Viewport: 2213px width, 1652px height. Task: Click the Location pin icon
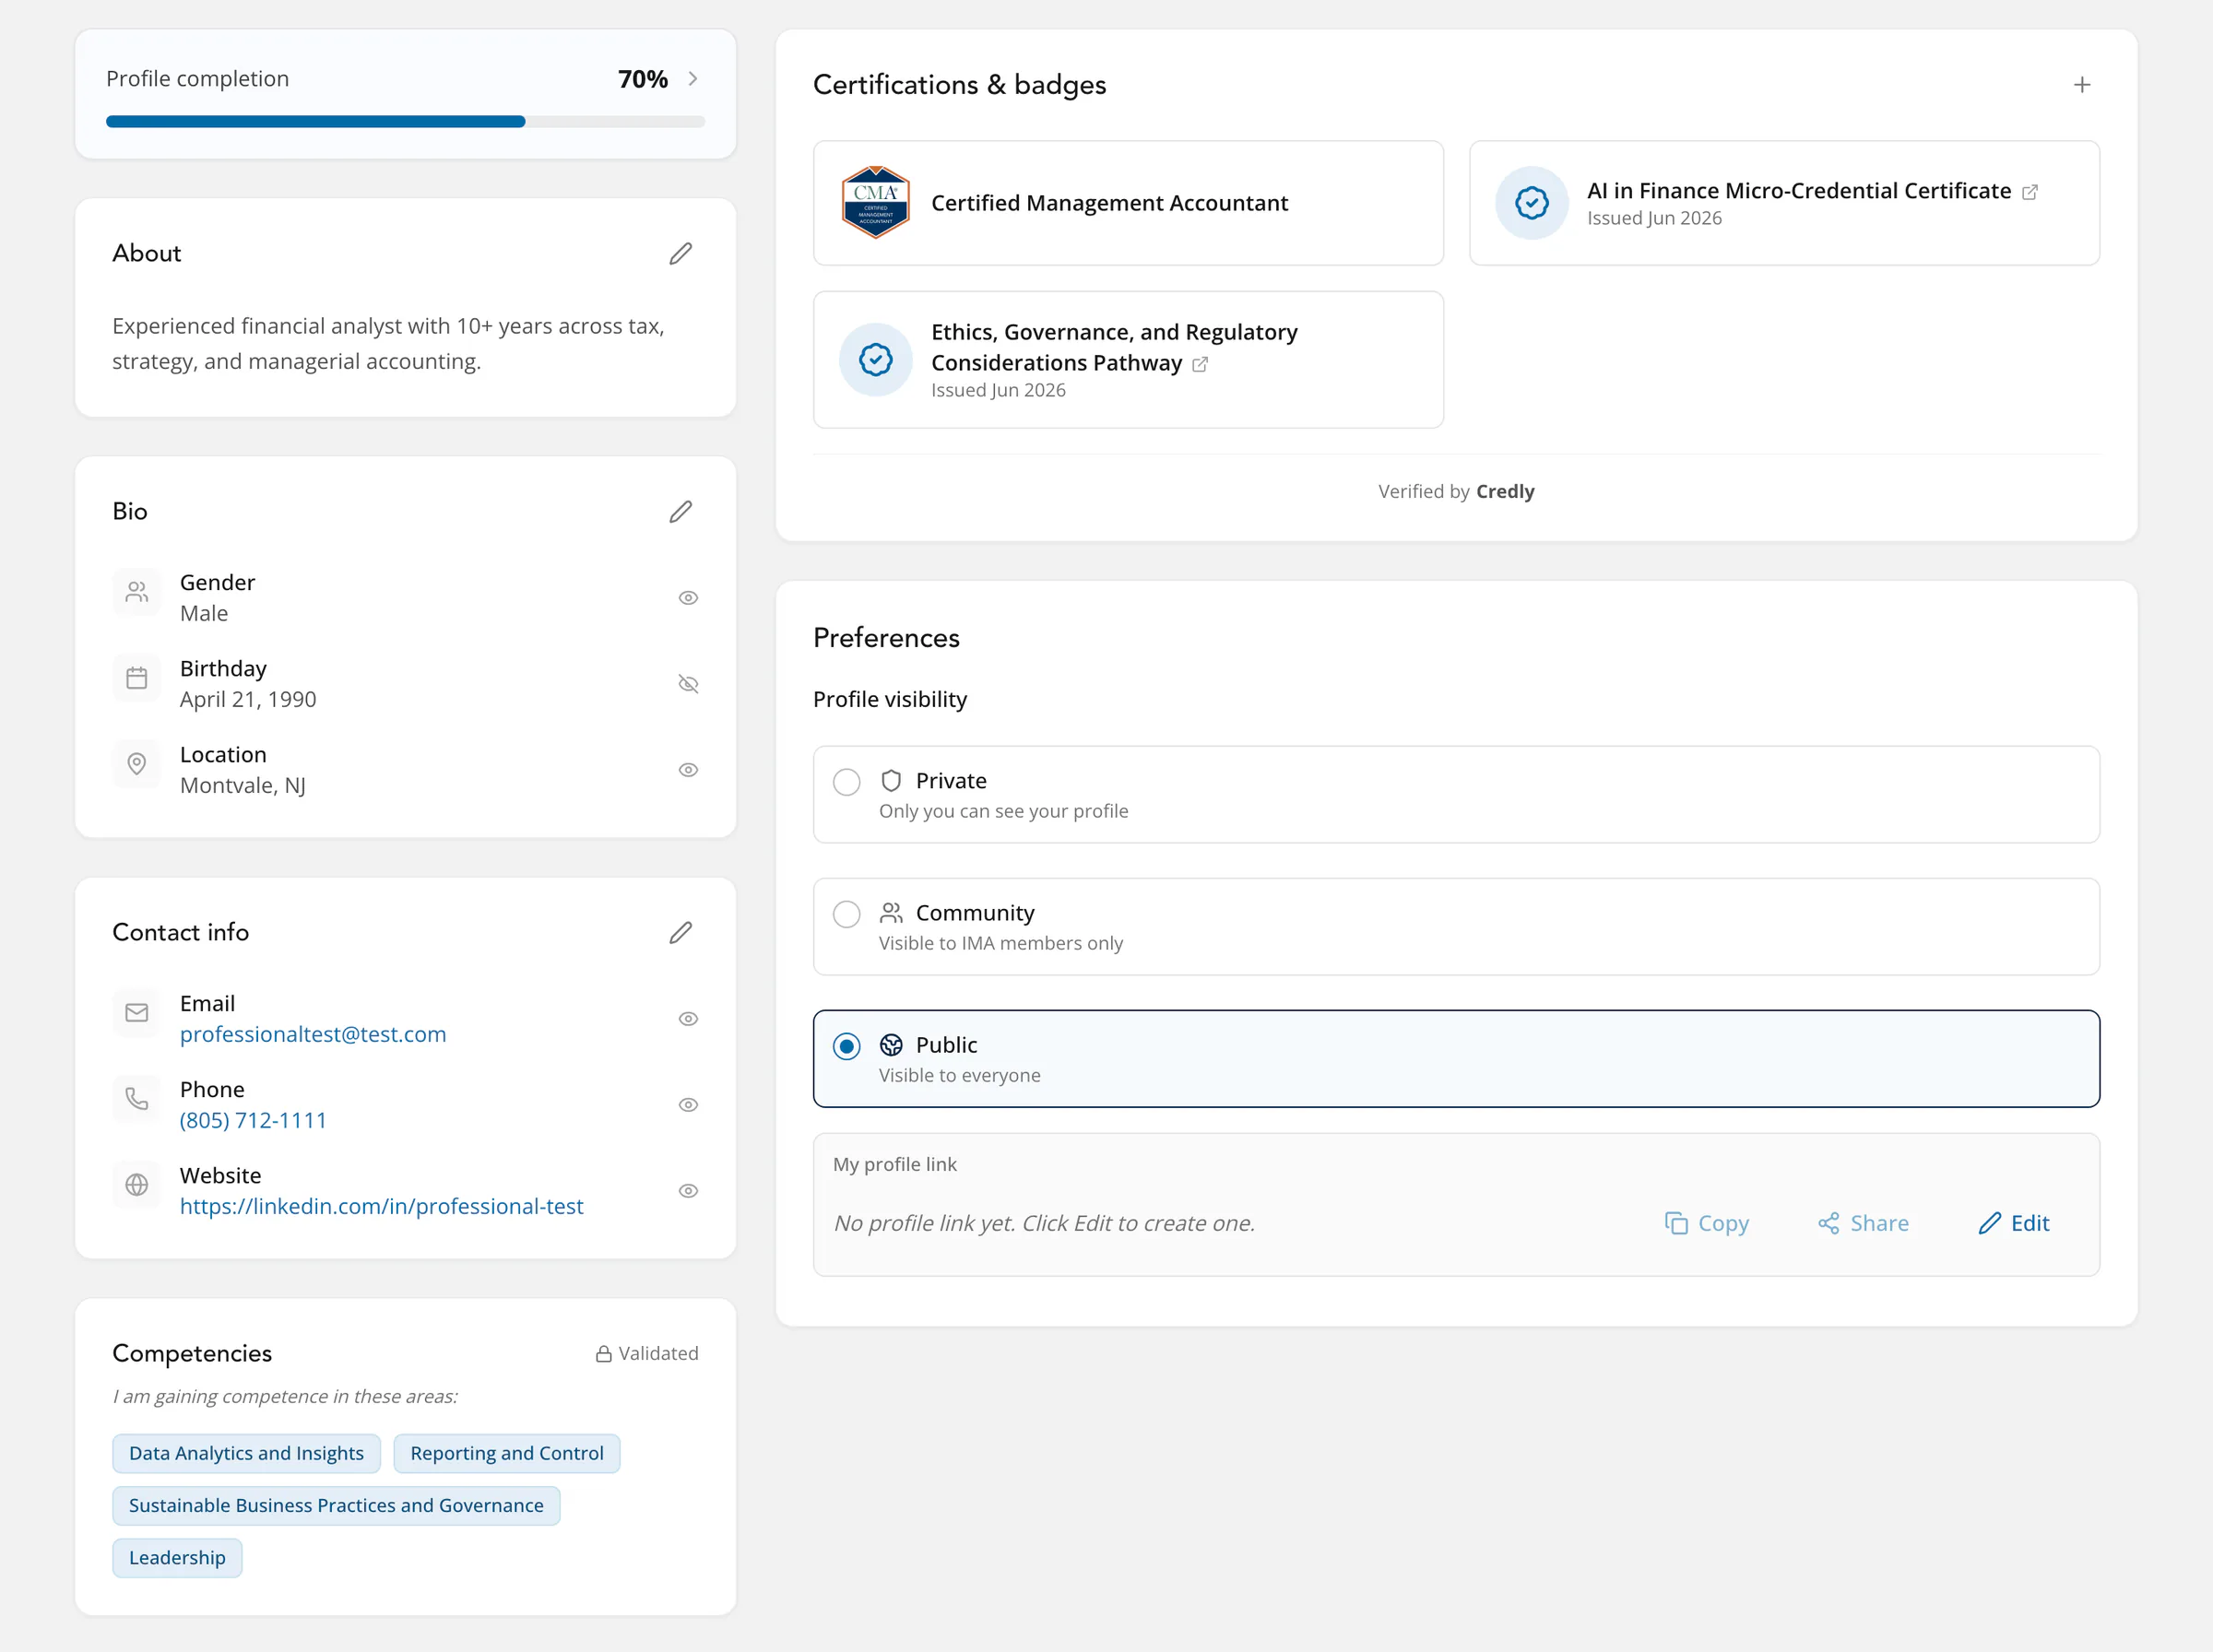point(137,765)
